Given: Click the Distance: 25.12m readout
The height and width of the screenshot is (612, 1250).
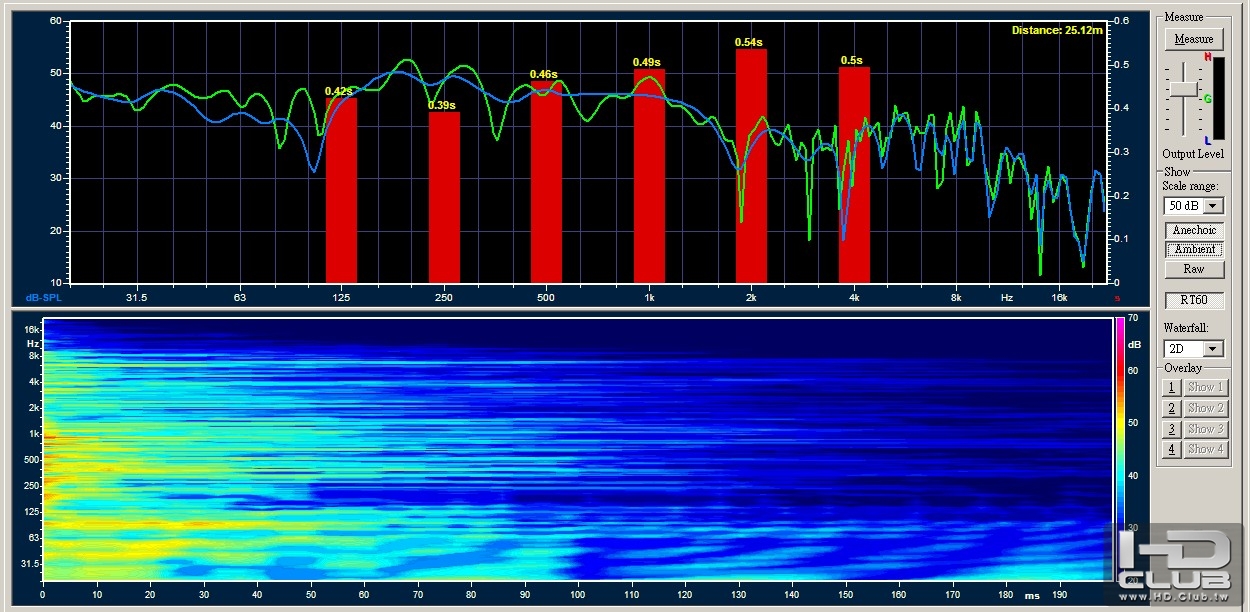Looking at the screenshot, I should 1056,30.
